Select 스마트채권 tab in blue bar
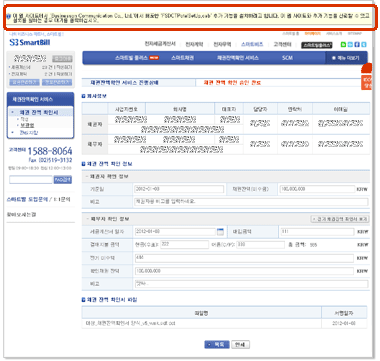 (x=182, y=58)
